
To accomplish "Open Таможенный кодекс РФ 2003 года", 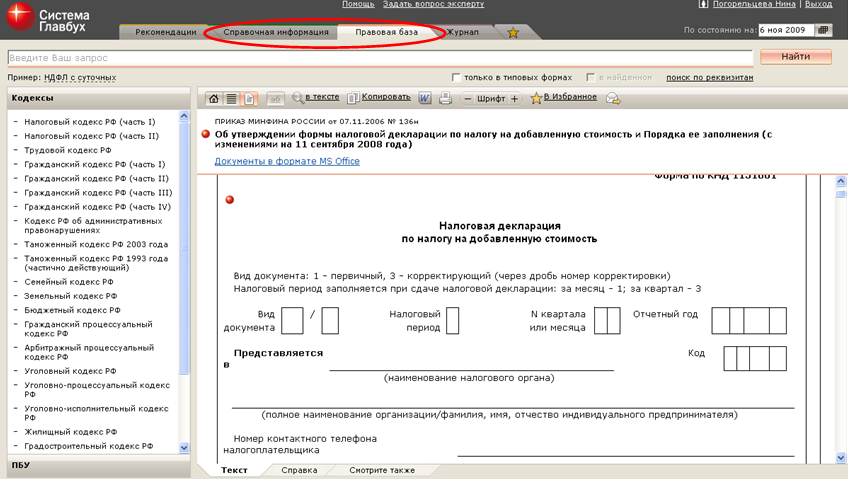I will [x=96, y=244].
